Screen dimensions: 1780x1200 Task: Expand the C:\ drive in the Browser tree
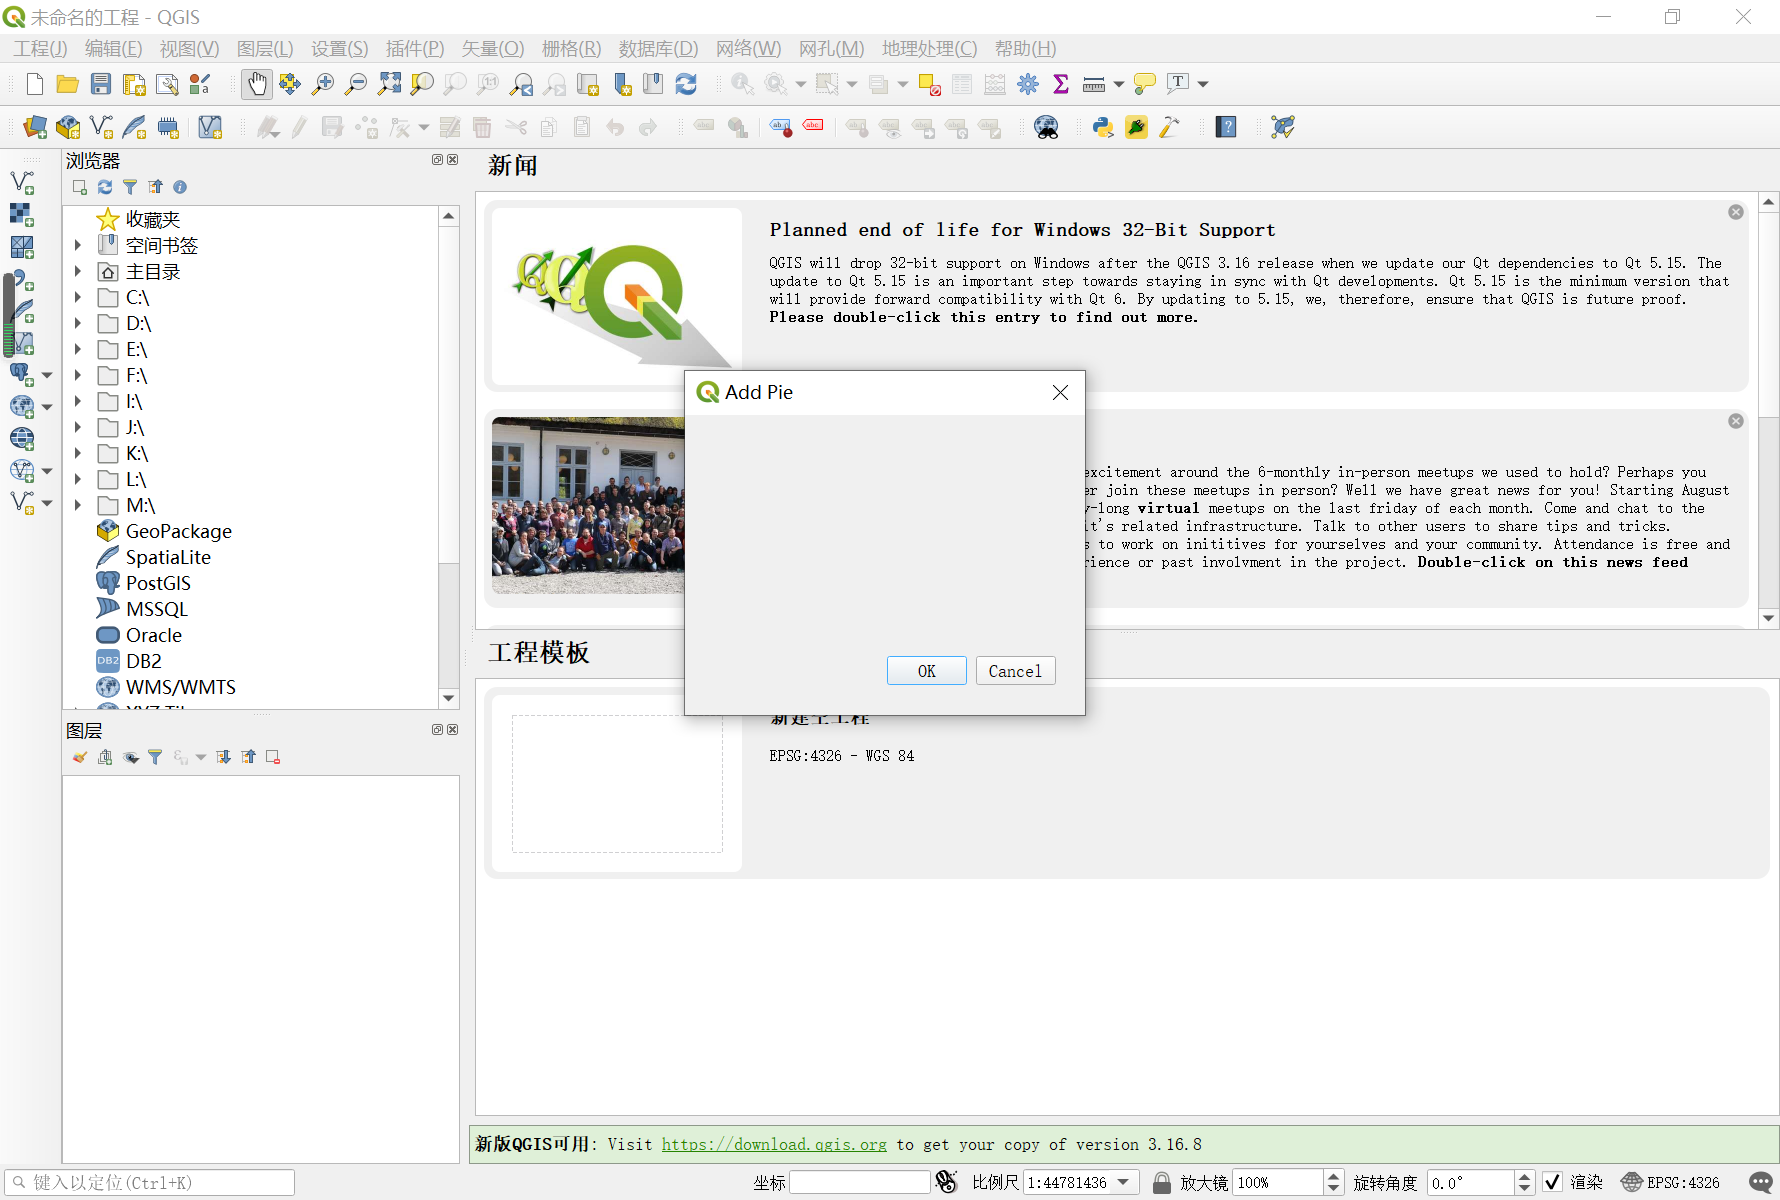point(78,297)
